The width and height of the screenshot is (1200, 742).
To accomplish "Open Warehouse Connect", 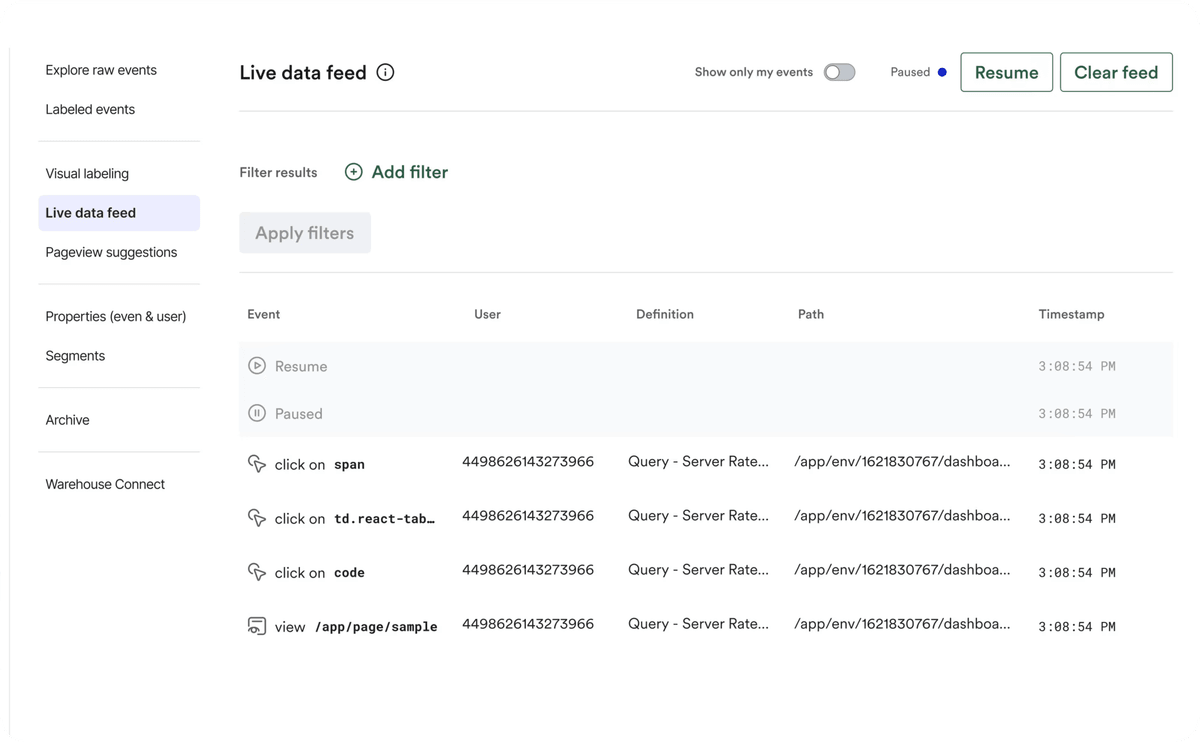I will pos(105,484).
